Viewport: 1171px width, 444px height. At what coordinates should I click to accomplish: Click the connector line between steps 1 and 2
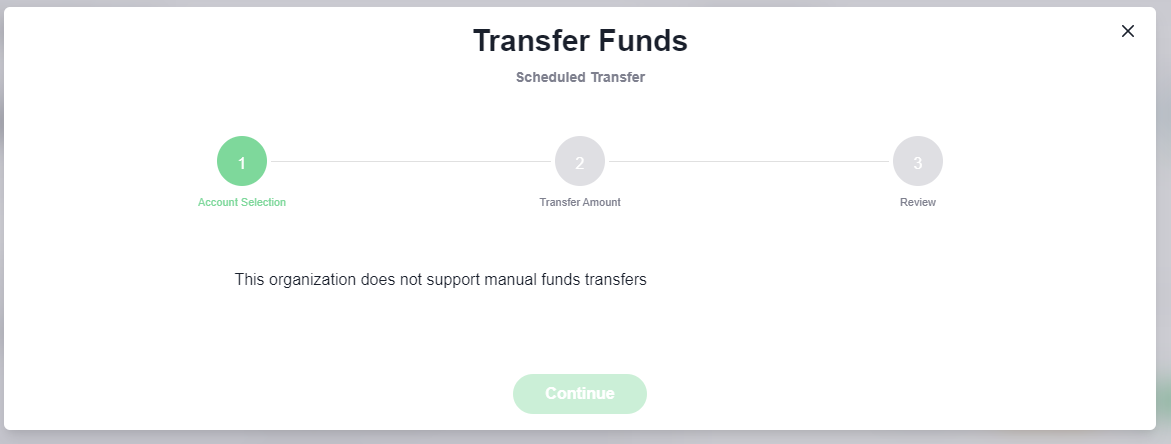coord(411,161)
